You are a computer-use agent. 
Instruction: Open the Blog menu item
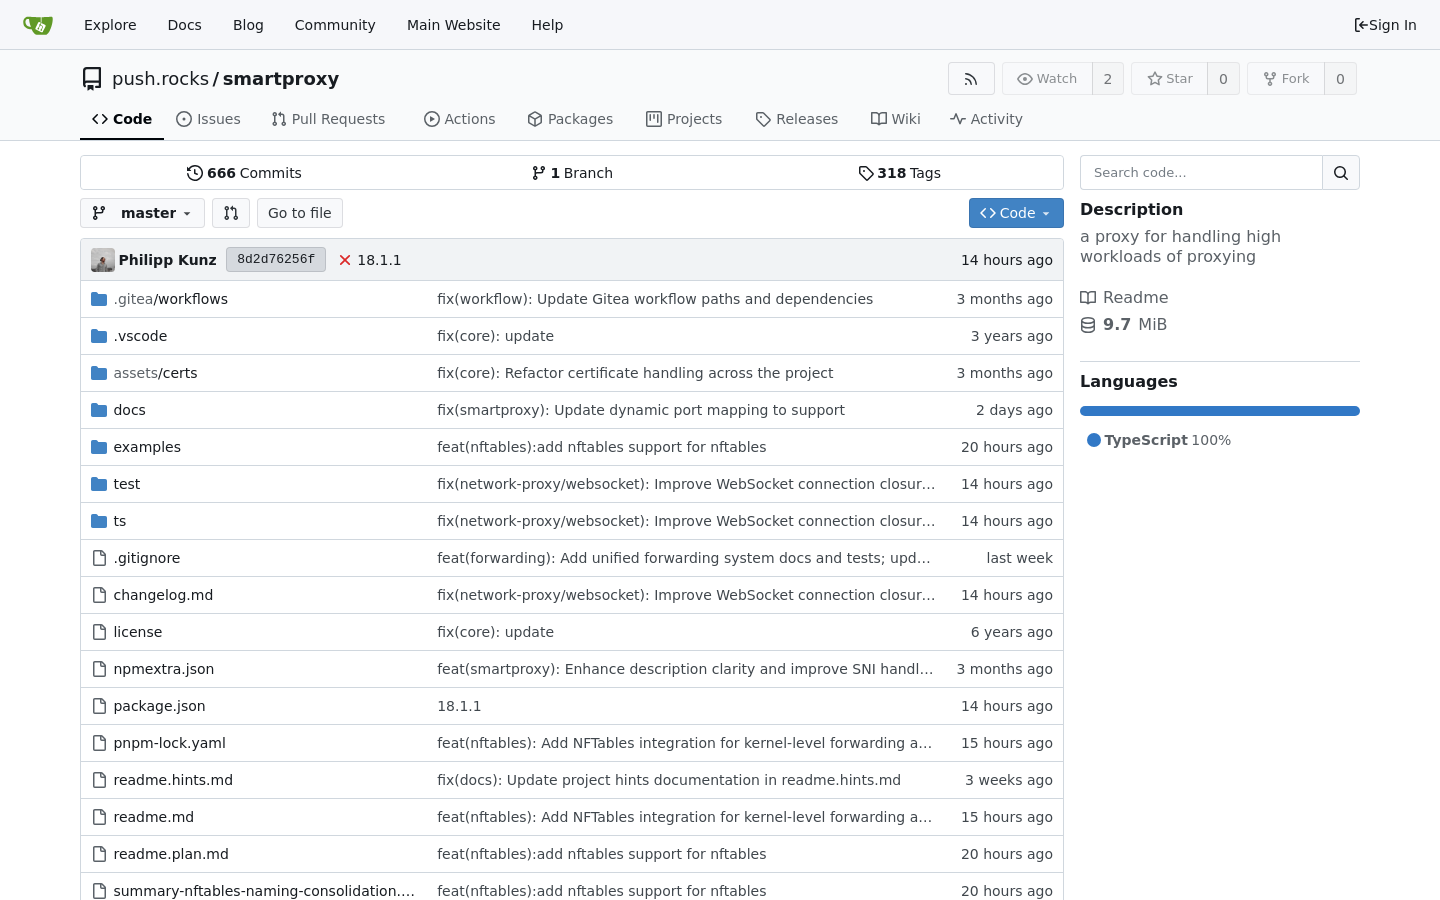click(248, 25)
